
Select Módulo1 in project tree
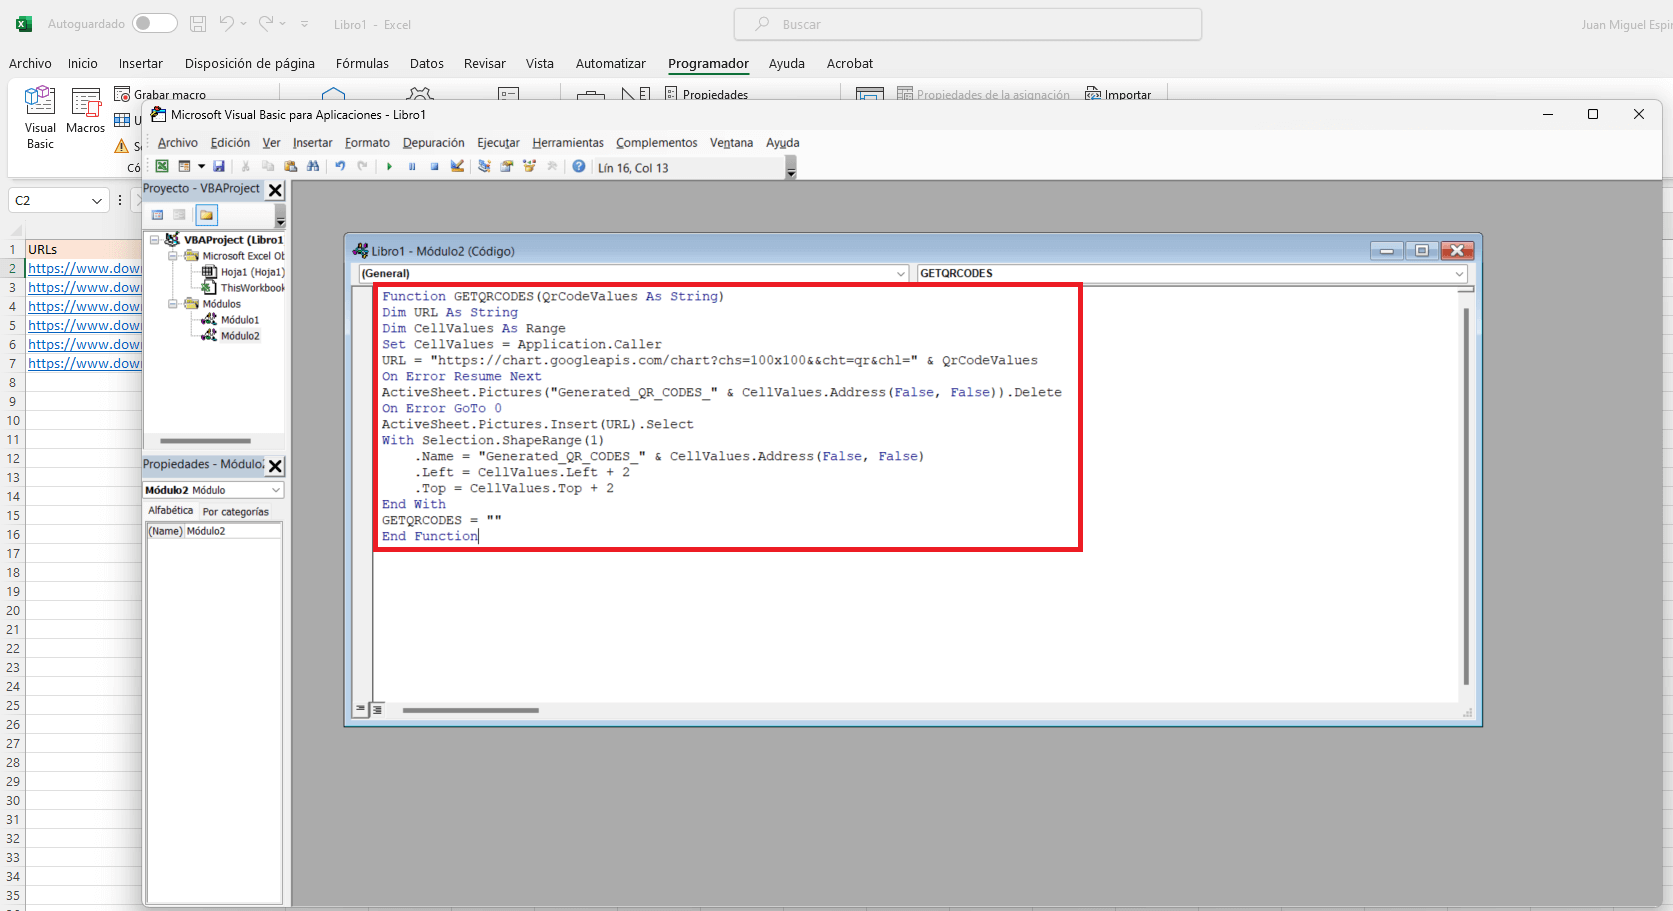point(230,320)
